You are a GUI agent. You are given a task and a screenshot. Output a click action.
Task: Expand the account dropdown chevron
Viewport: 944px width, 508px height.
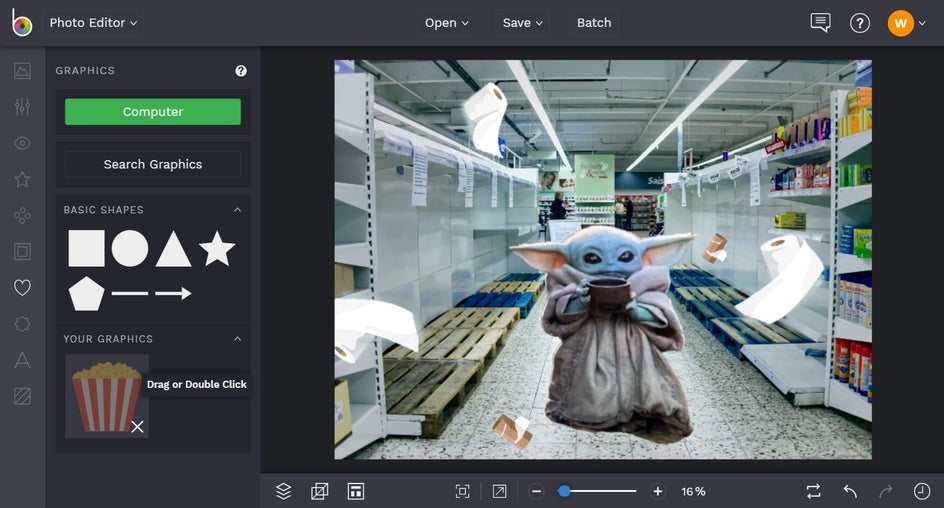pos(922,23)
